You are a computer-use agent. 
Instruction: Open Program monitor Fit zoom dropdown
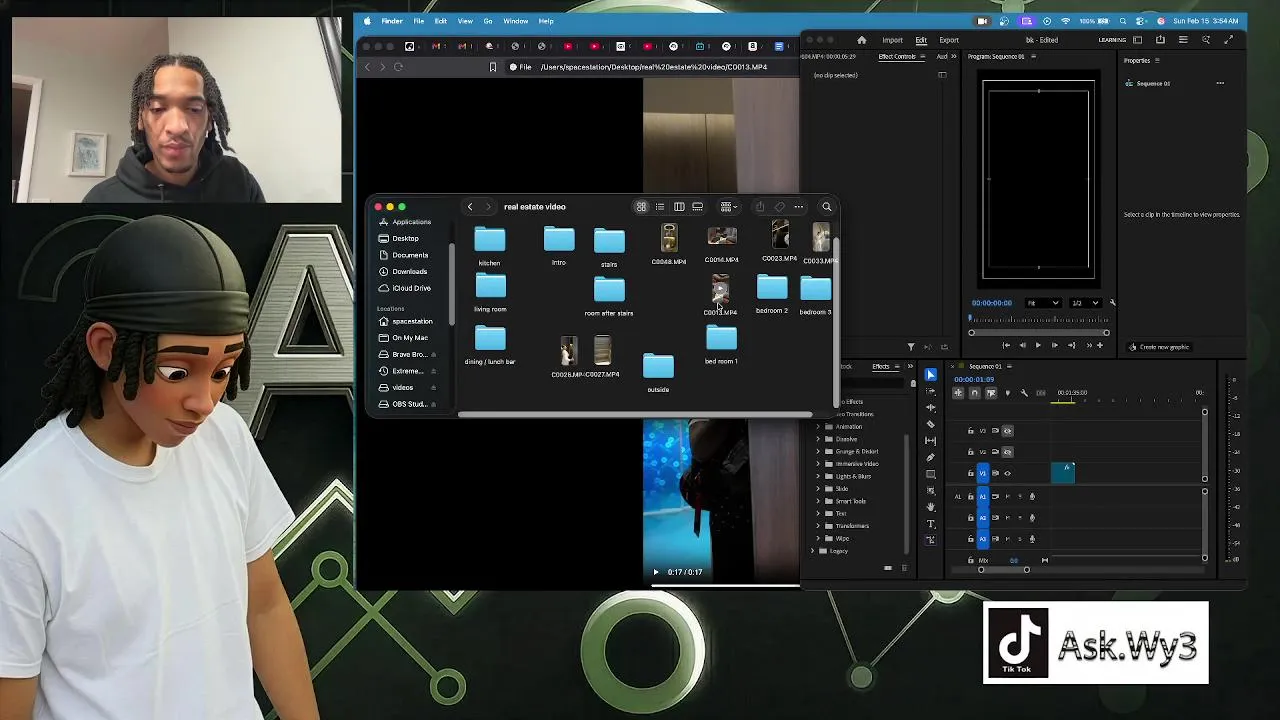click(1043, 303)
